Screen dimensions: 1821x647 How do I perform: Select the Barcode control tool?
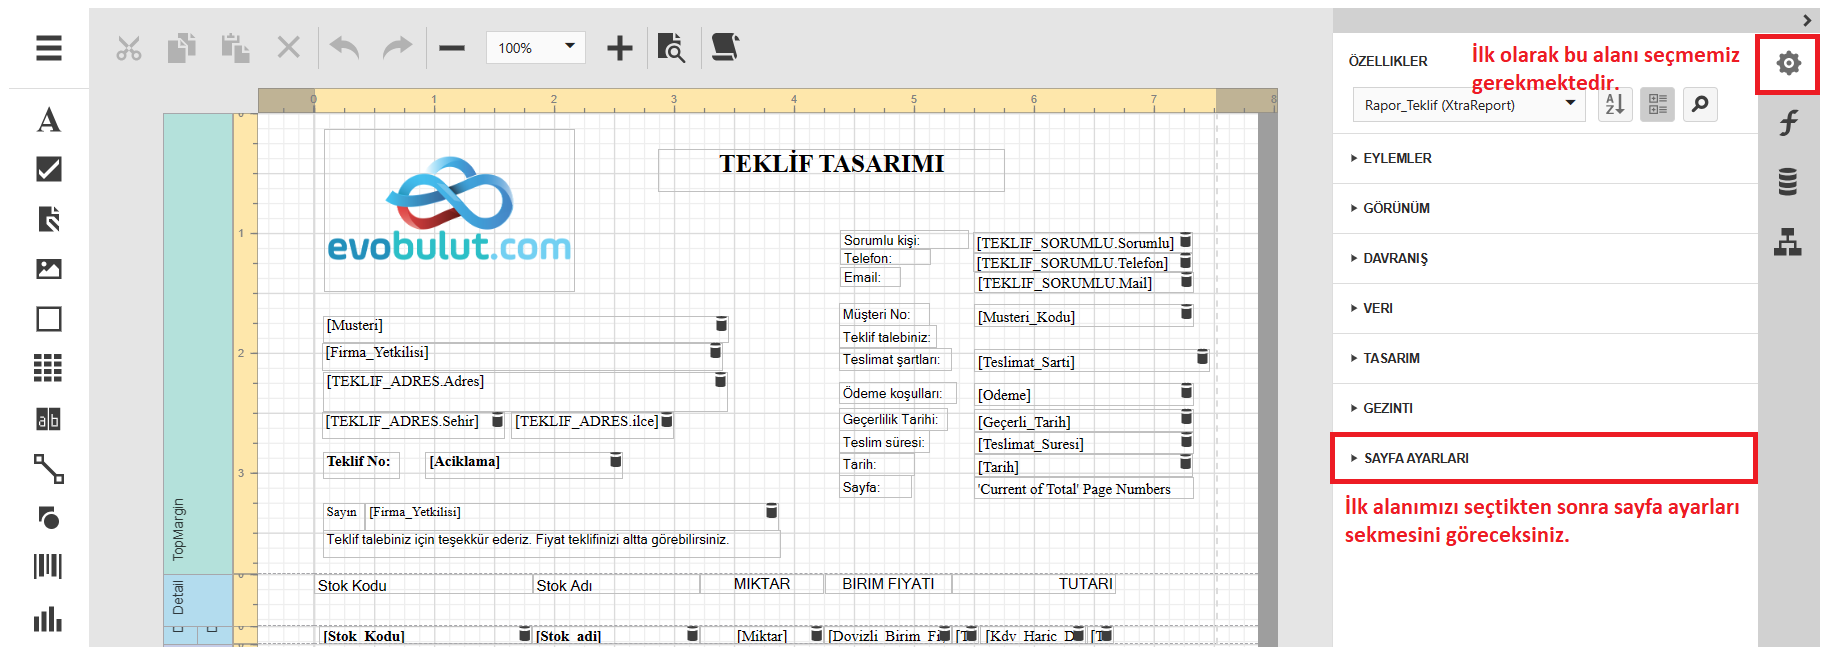(x=48, y=567)
